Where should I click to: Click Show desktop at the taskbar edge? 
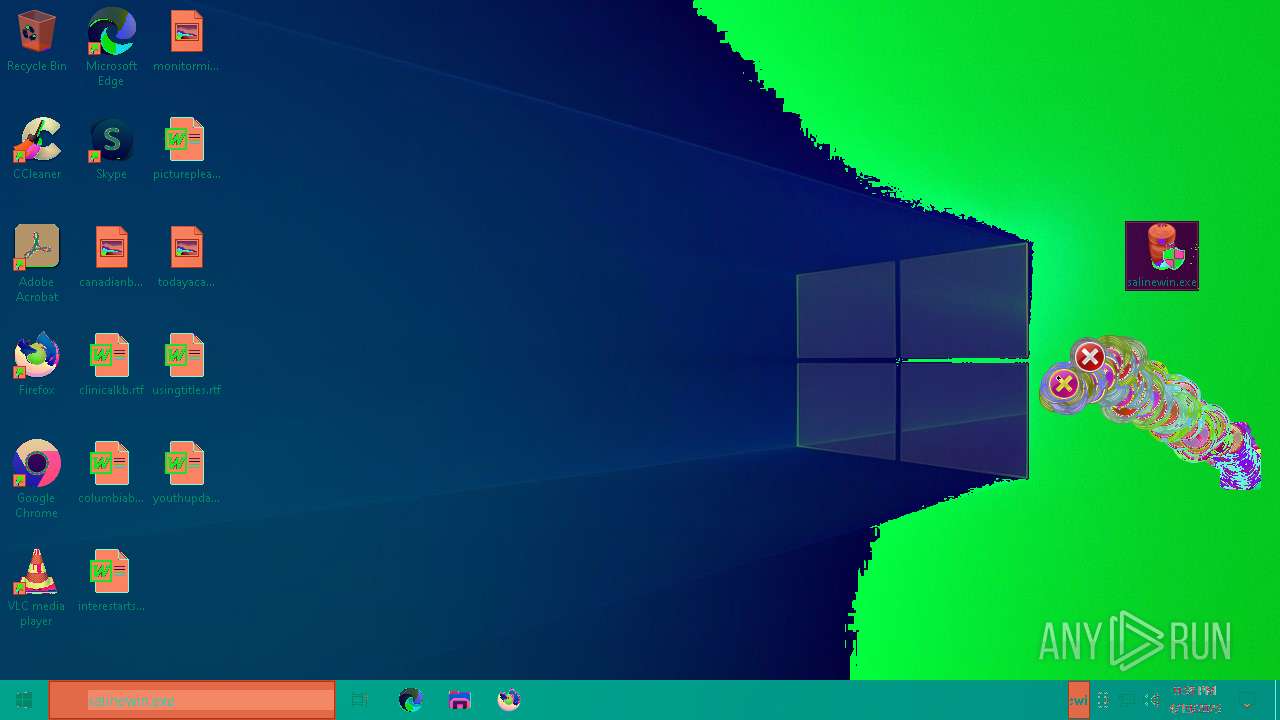(x=1277, y=700)
